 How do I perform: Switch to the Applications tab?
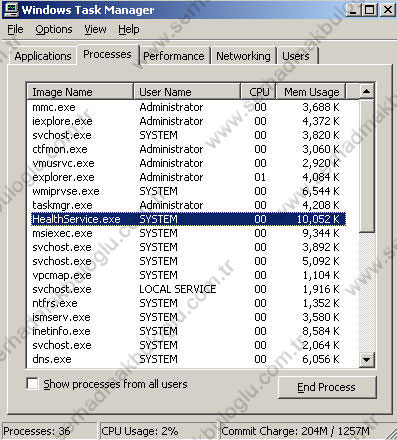pos(43,56)
